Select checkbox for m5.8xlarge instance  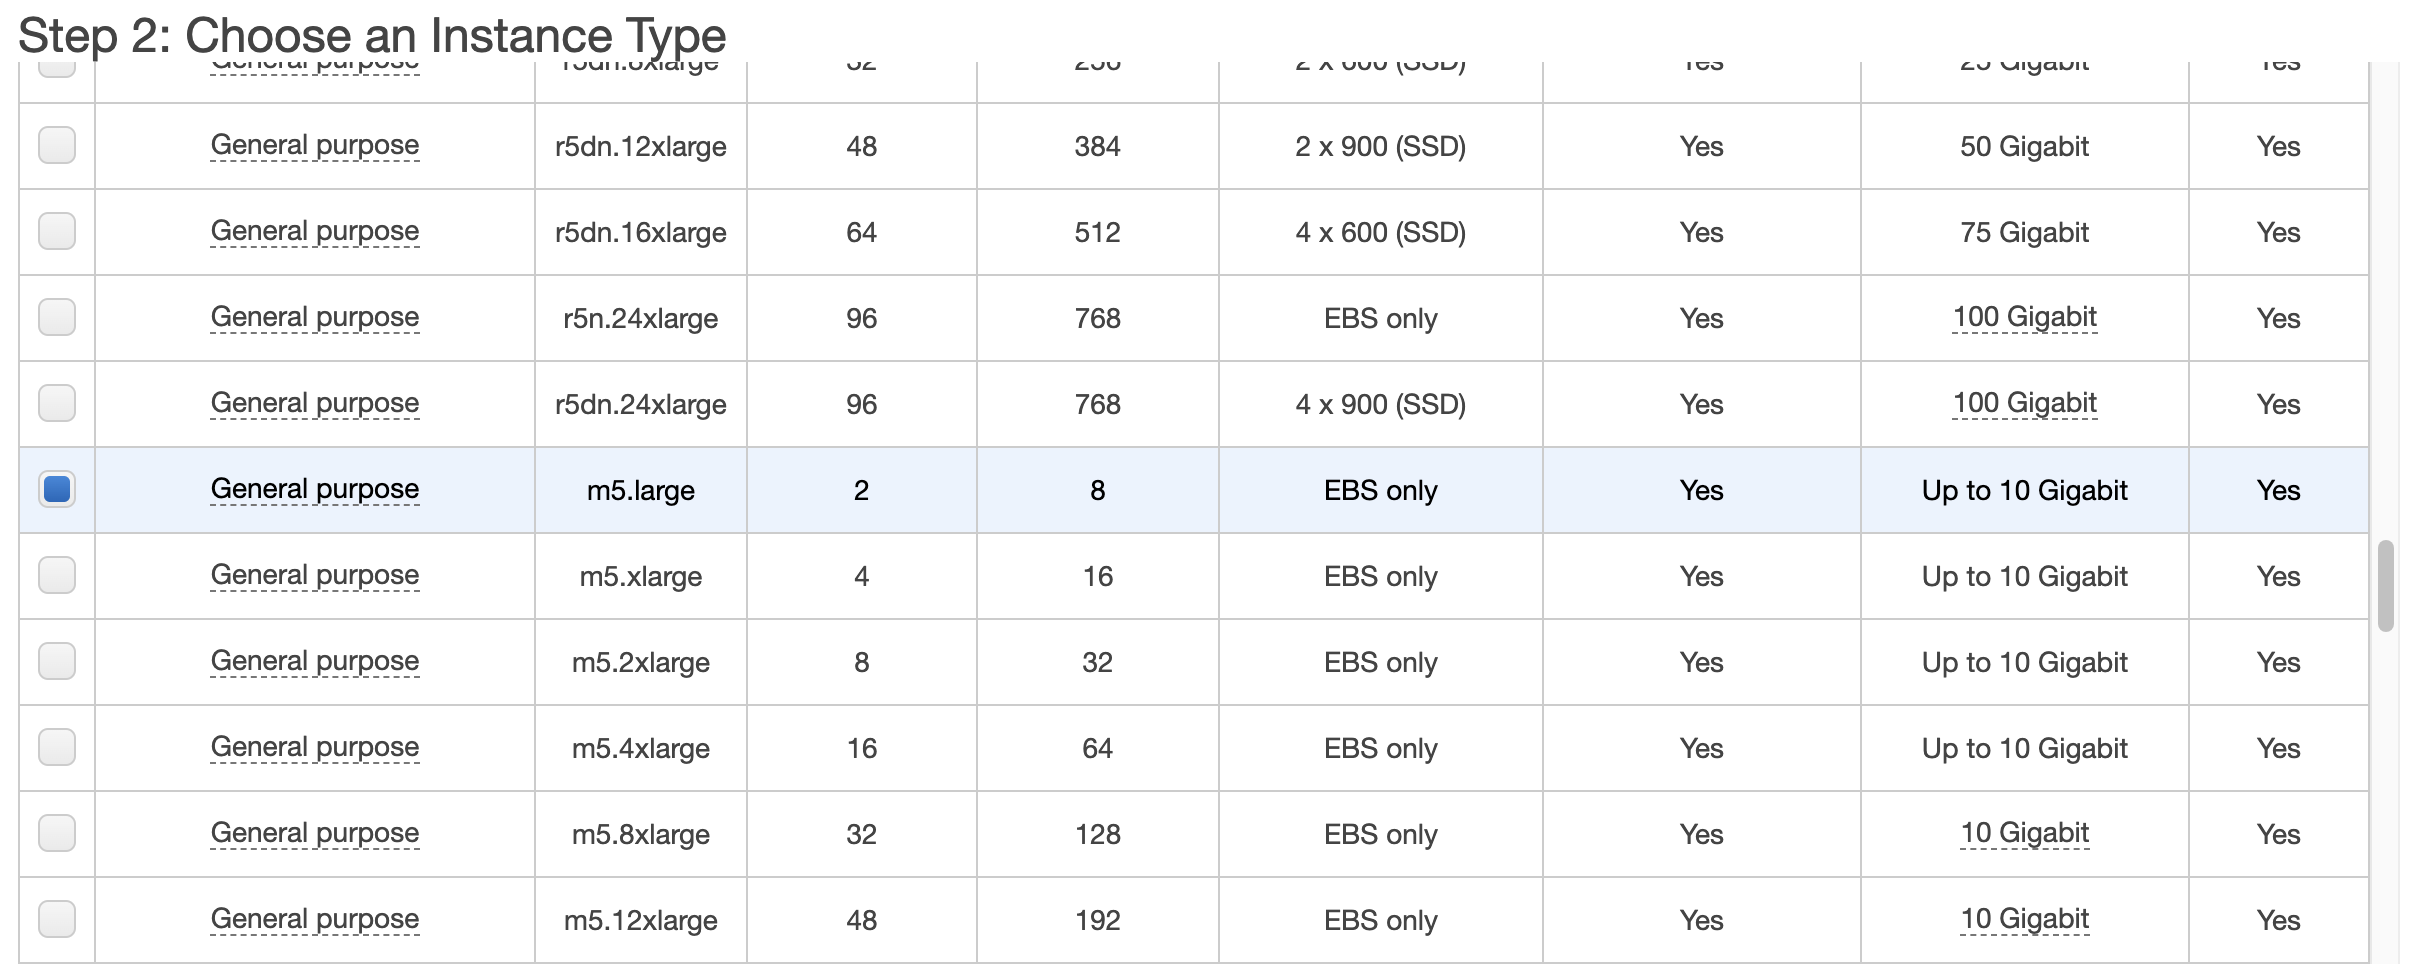click(x=57, y=833)
